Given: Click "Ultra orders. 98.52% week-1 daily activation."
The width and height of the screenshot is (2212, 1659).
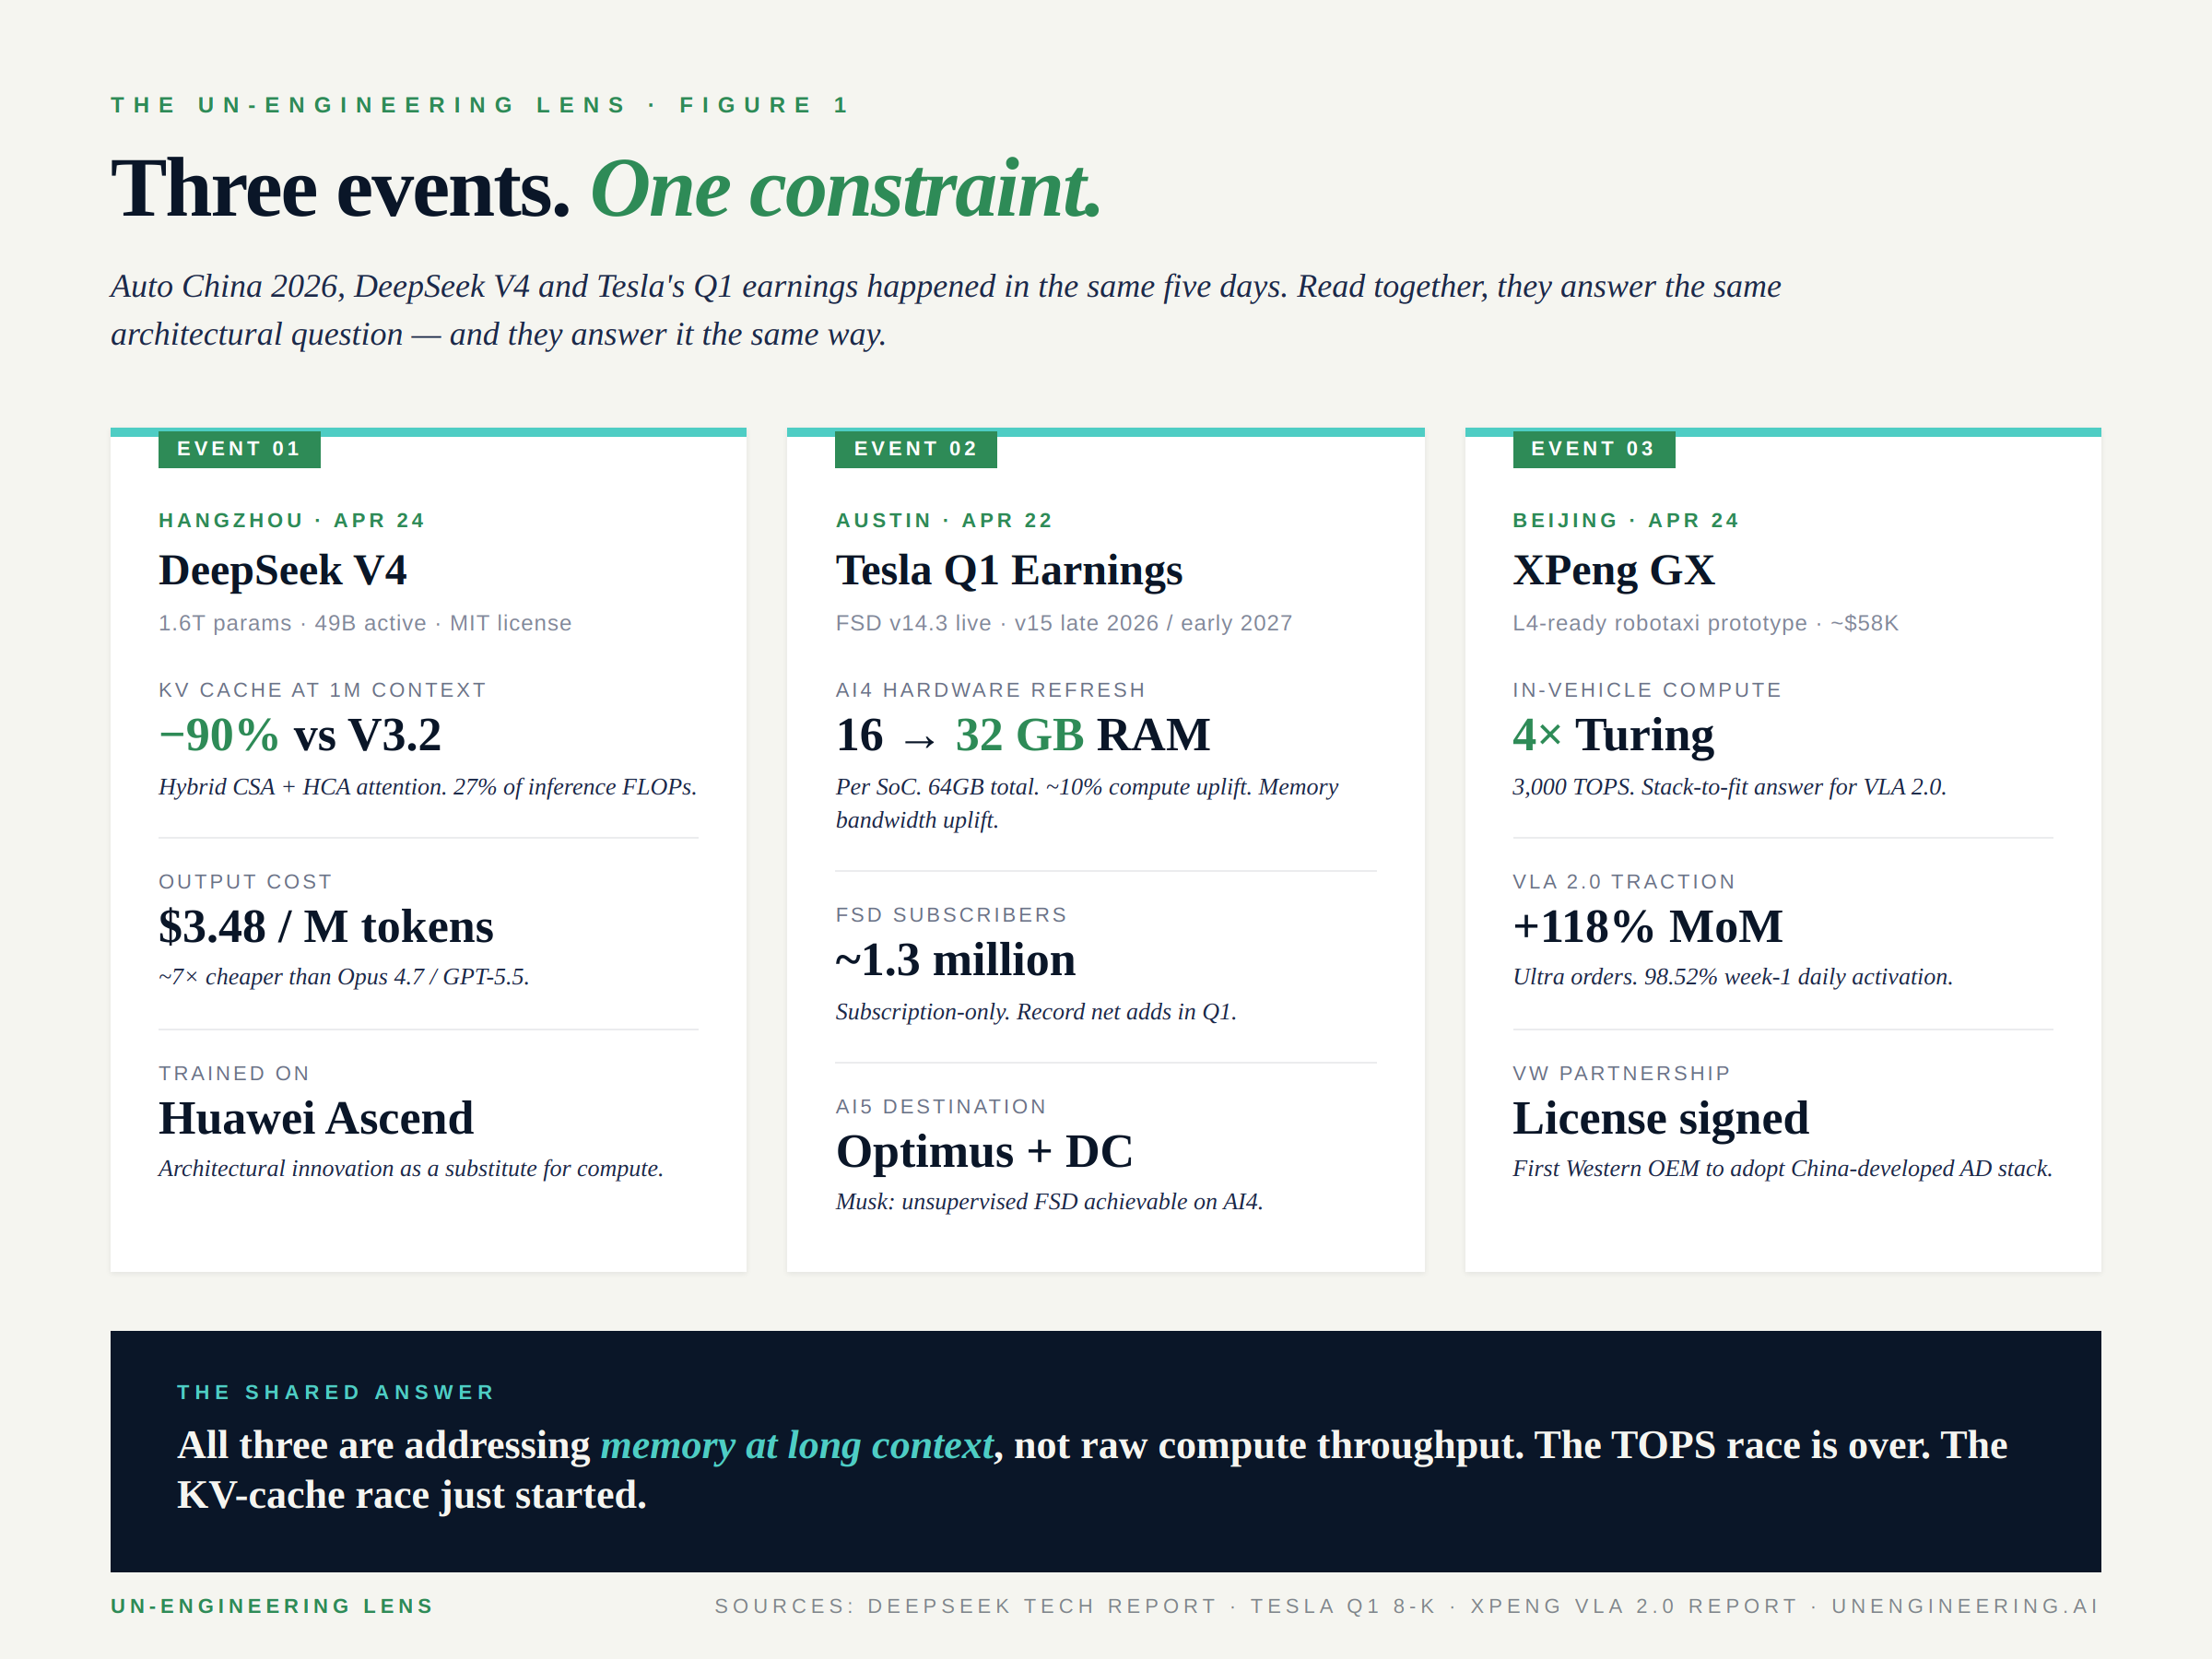Looking at the screenshot, I should click(x=1732, y=977).
